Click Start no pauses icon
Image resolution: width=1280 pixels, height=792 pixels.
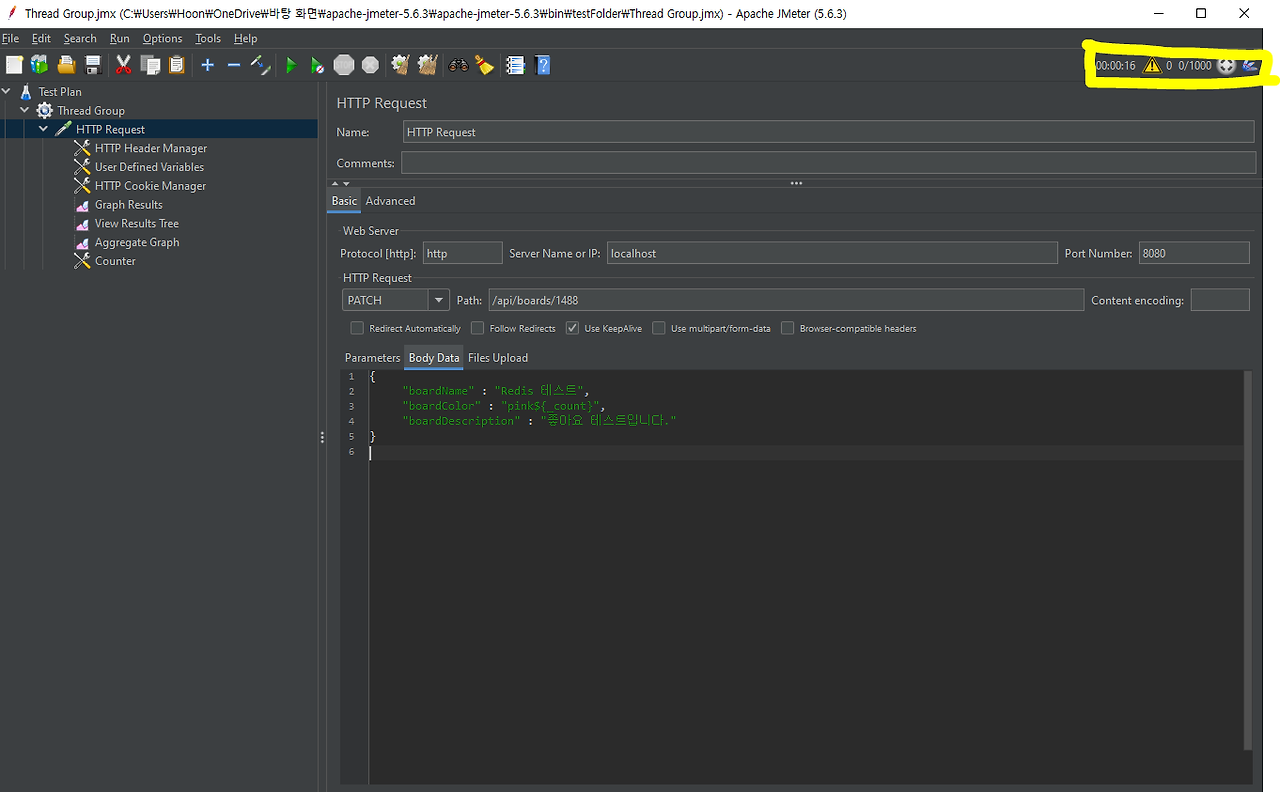pyautogui.click(x=317, y=65)
